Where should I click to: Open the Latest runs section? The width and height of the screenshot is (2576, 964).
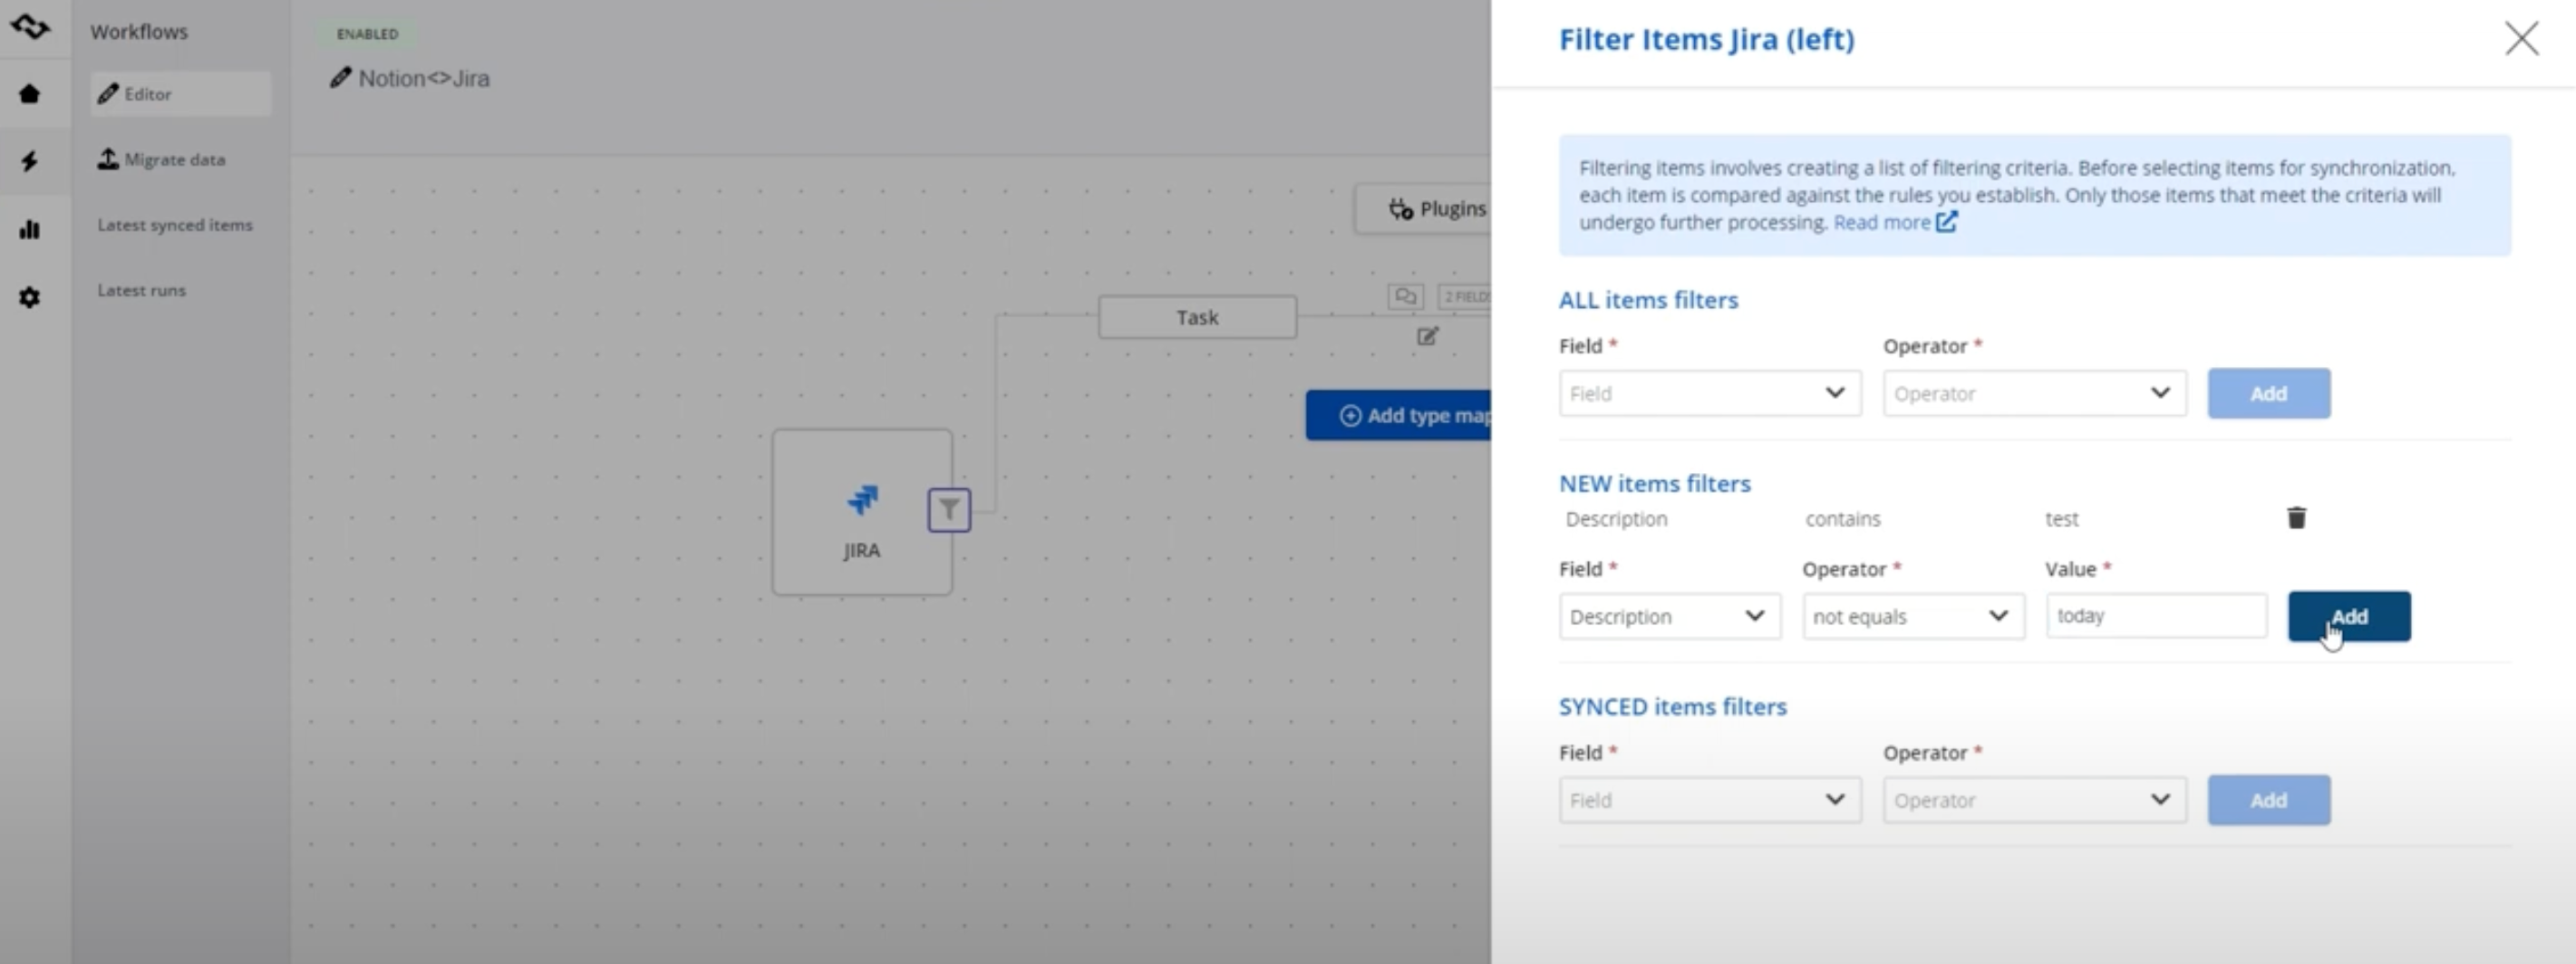pos(141,290)
